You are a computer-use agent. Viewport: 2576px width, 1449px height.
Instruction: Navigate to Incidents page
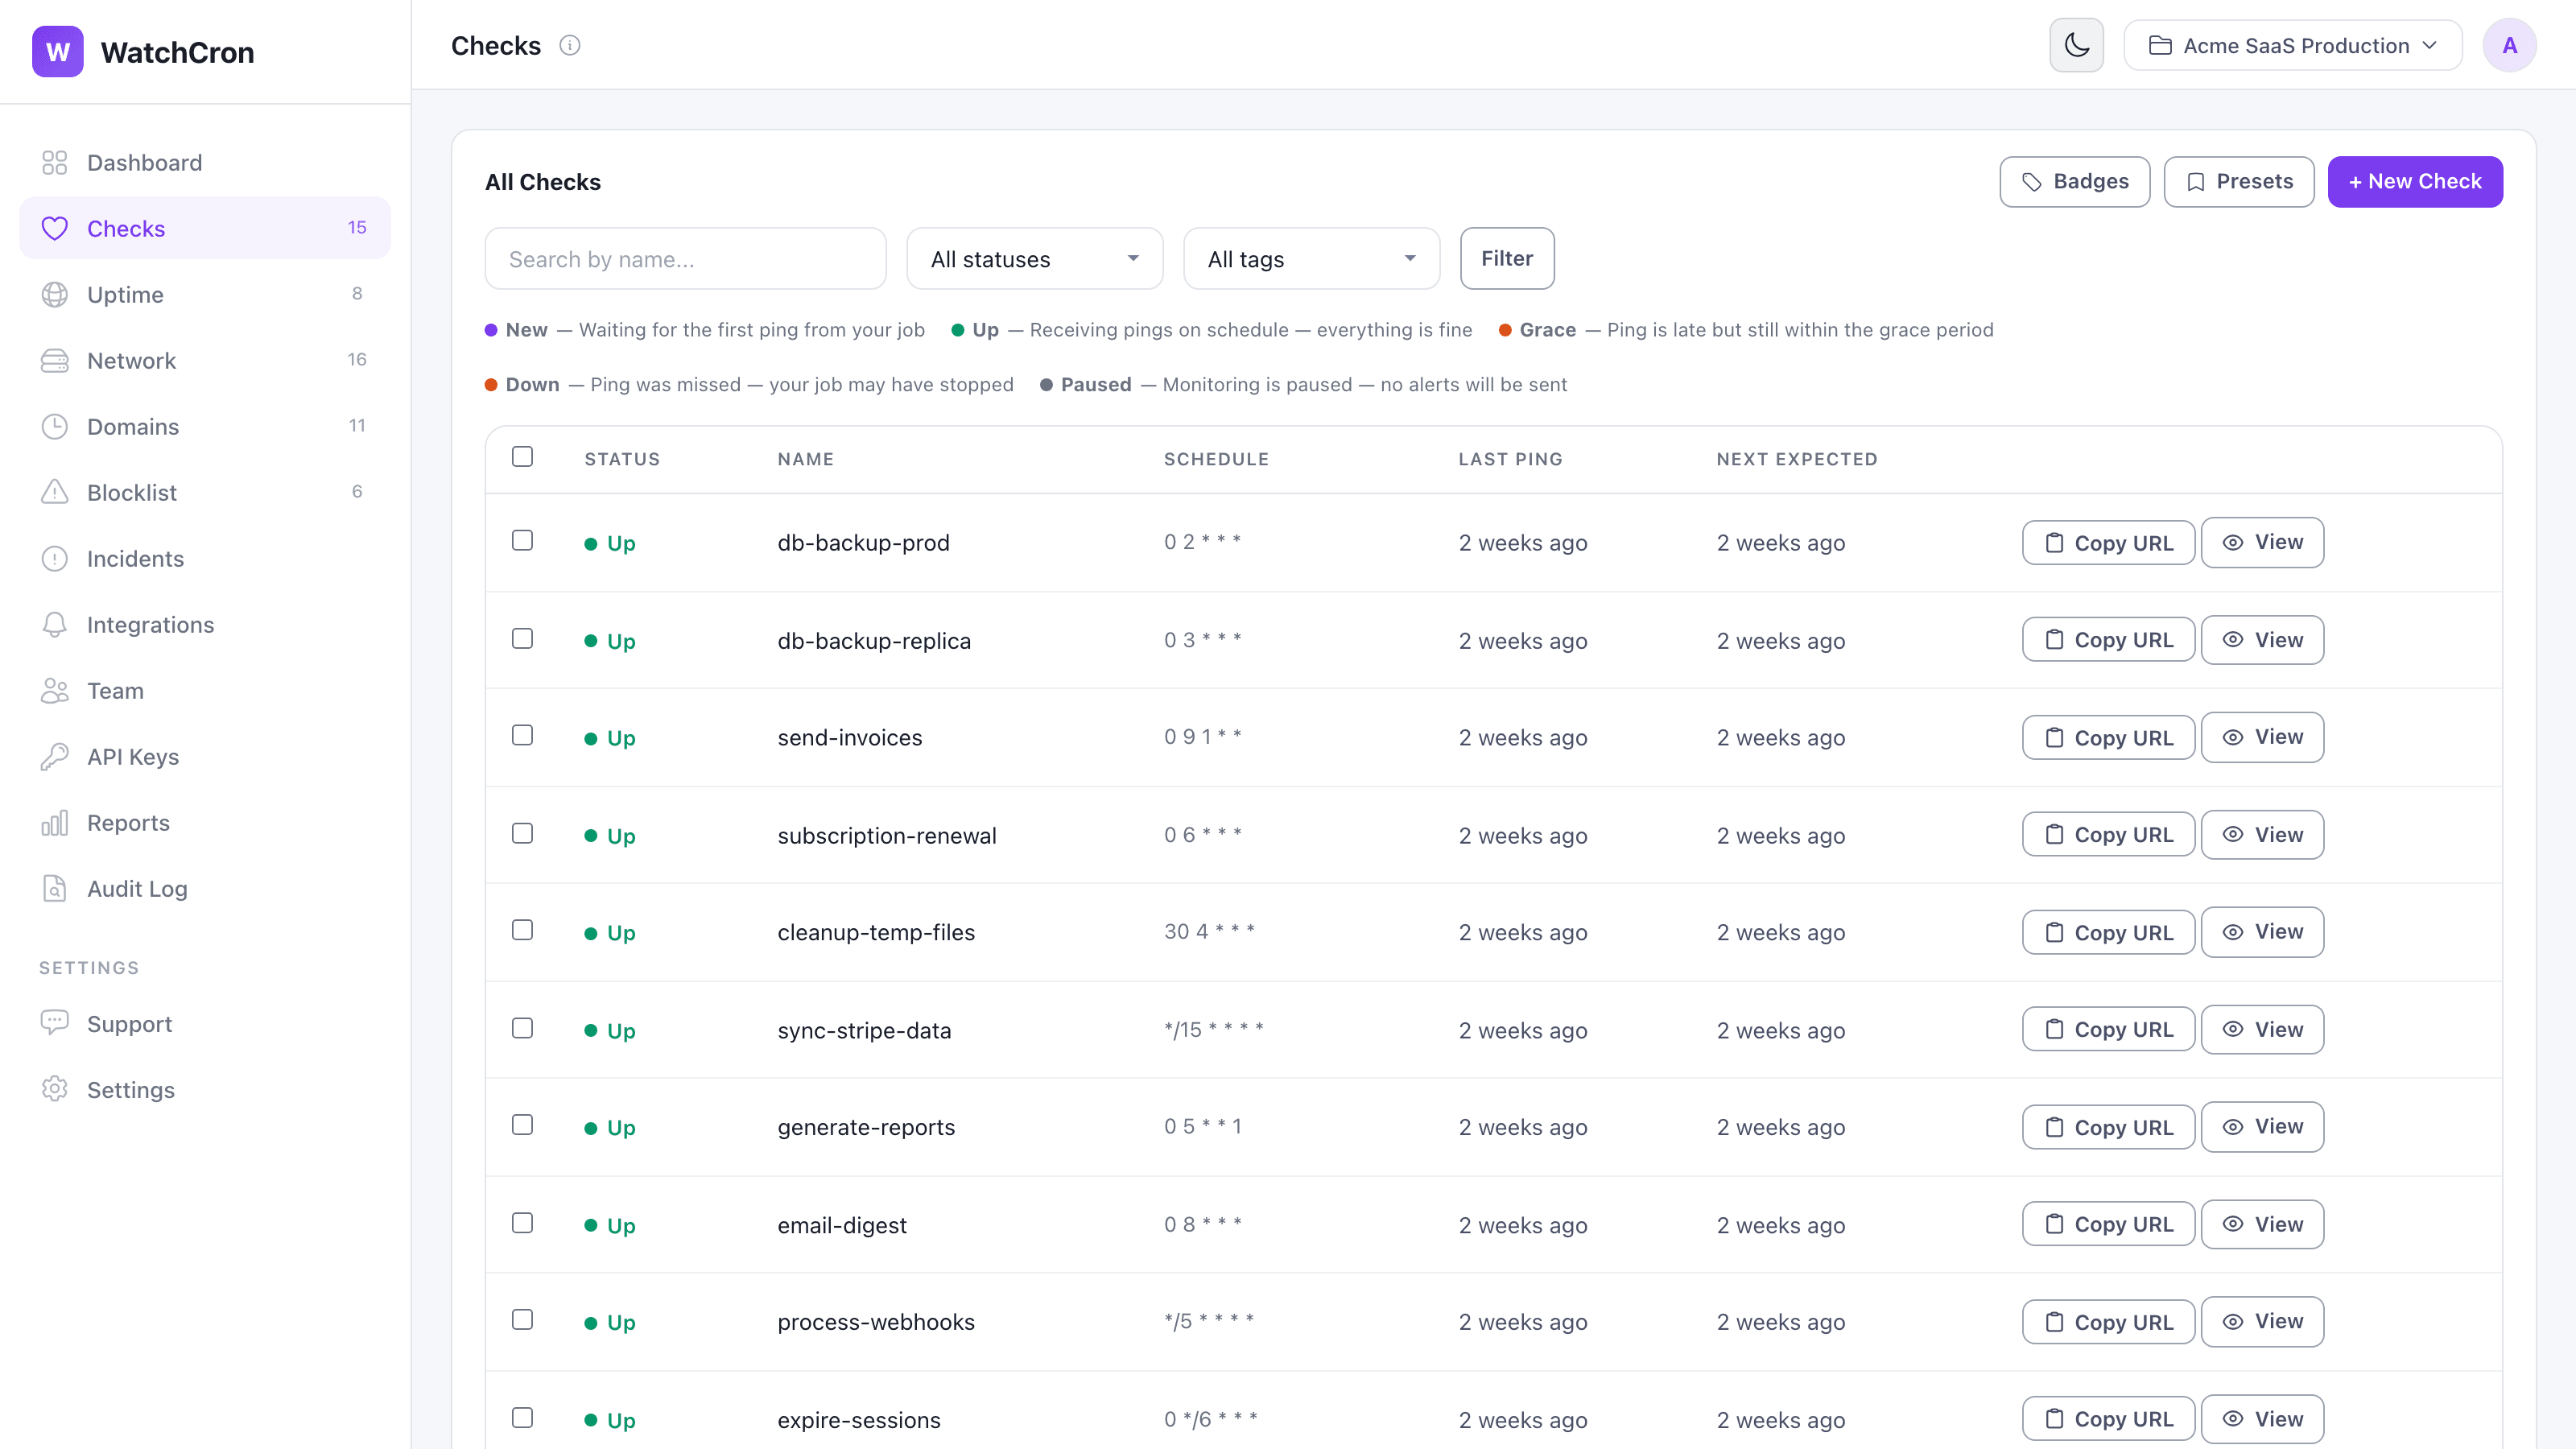205,559
